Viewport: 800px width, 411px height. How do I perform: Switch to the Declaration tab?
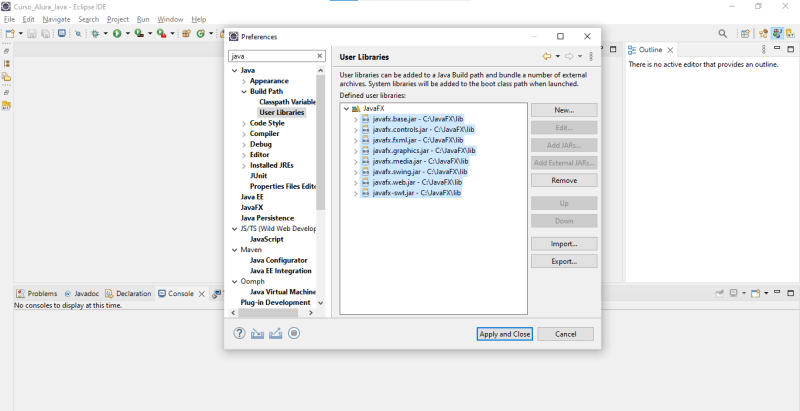(x=128, y=294)
